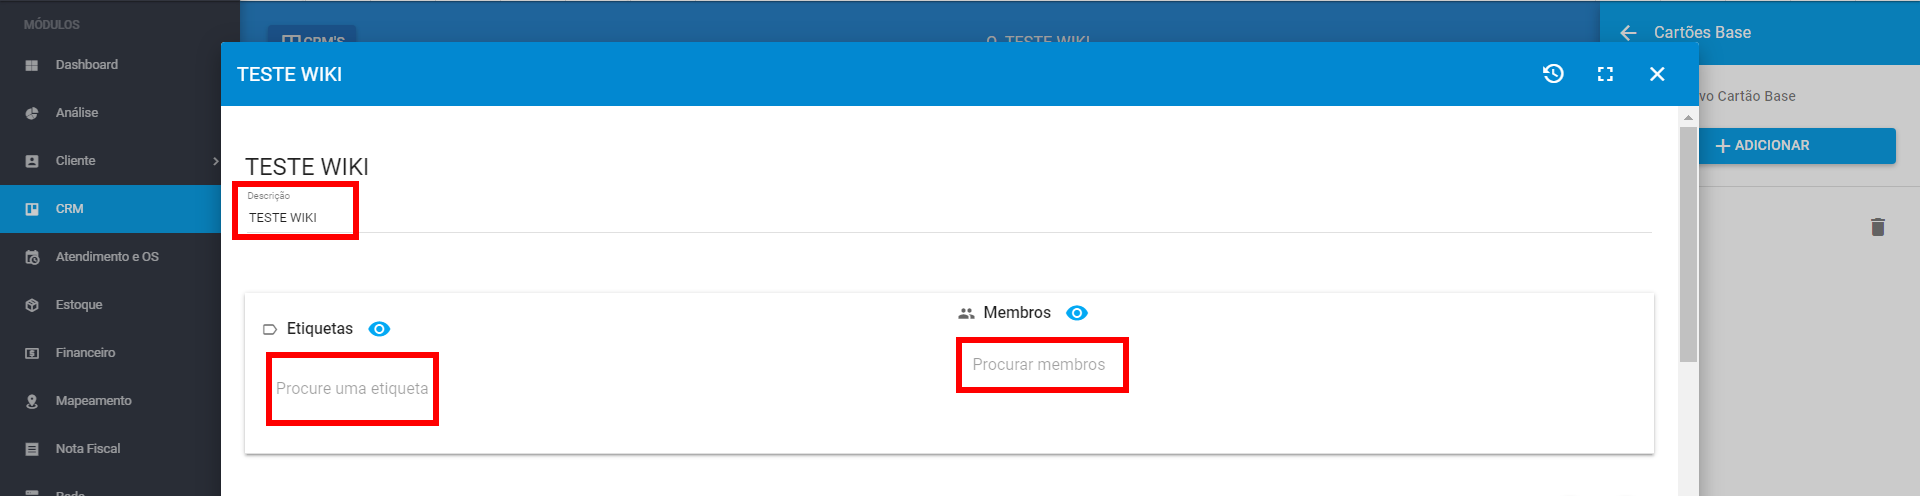Viewport: 1920px width, 496px height.
Task: Open Atendimento e OS module
Action: pos(110,257)
